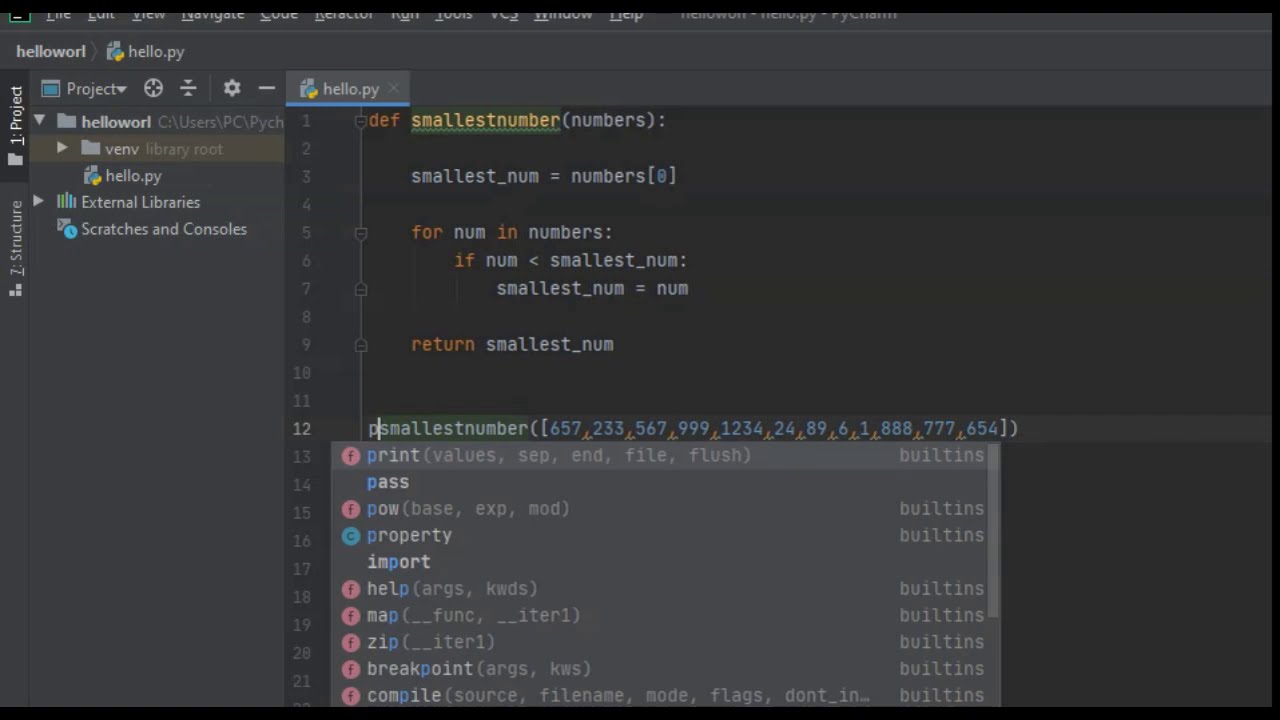Open the Help menu
1280x720 pixels.
(626, 14)
